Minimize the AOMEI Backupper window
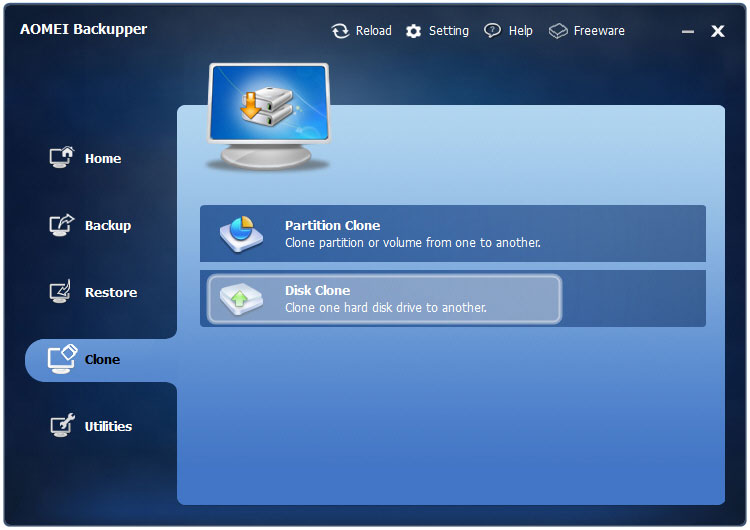Image resolution: width=750 pixels, height=530 pixels. 688,32
